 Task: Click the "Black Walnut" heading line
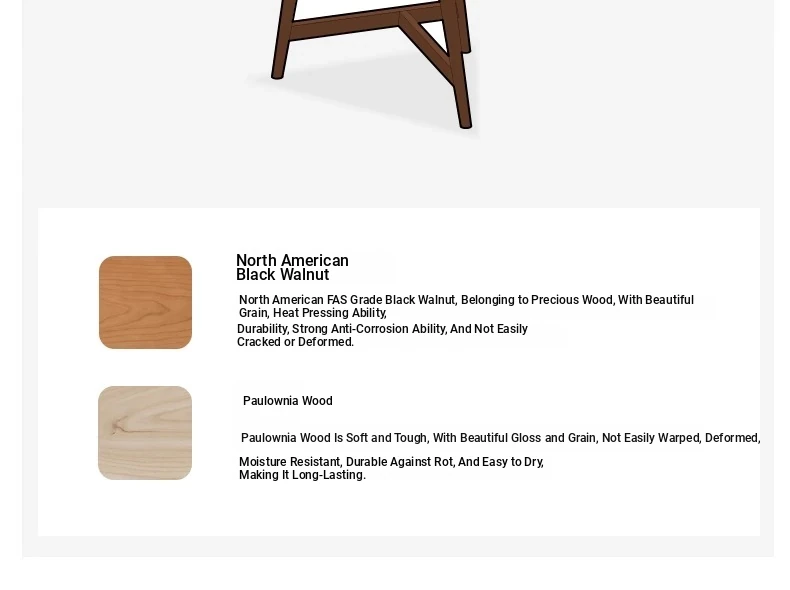[x=283, y=275]
